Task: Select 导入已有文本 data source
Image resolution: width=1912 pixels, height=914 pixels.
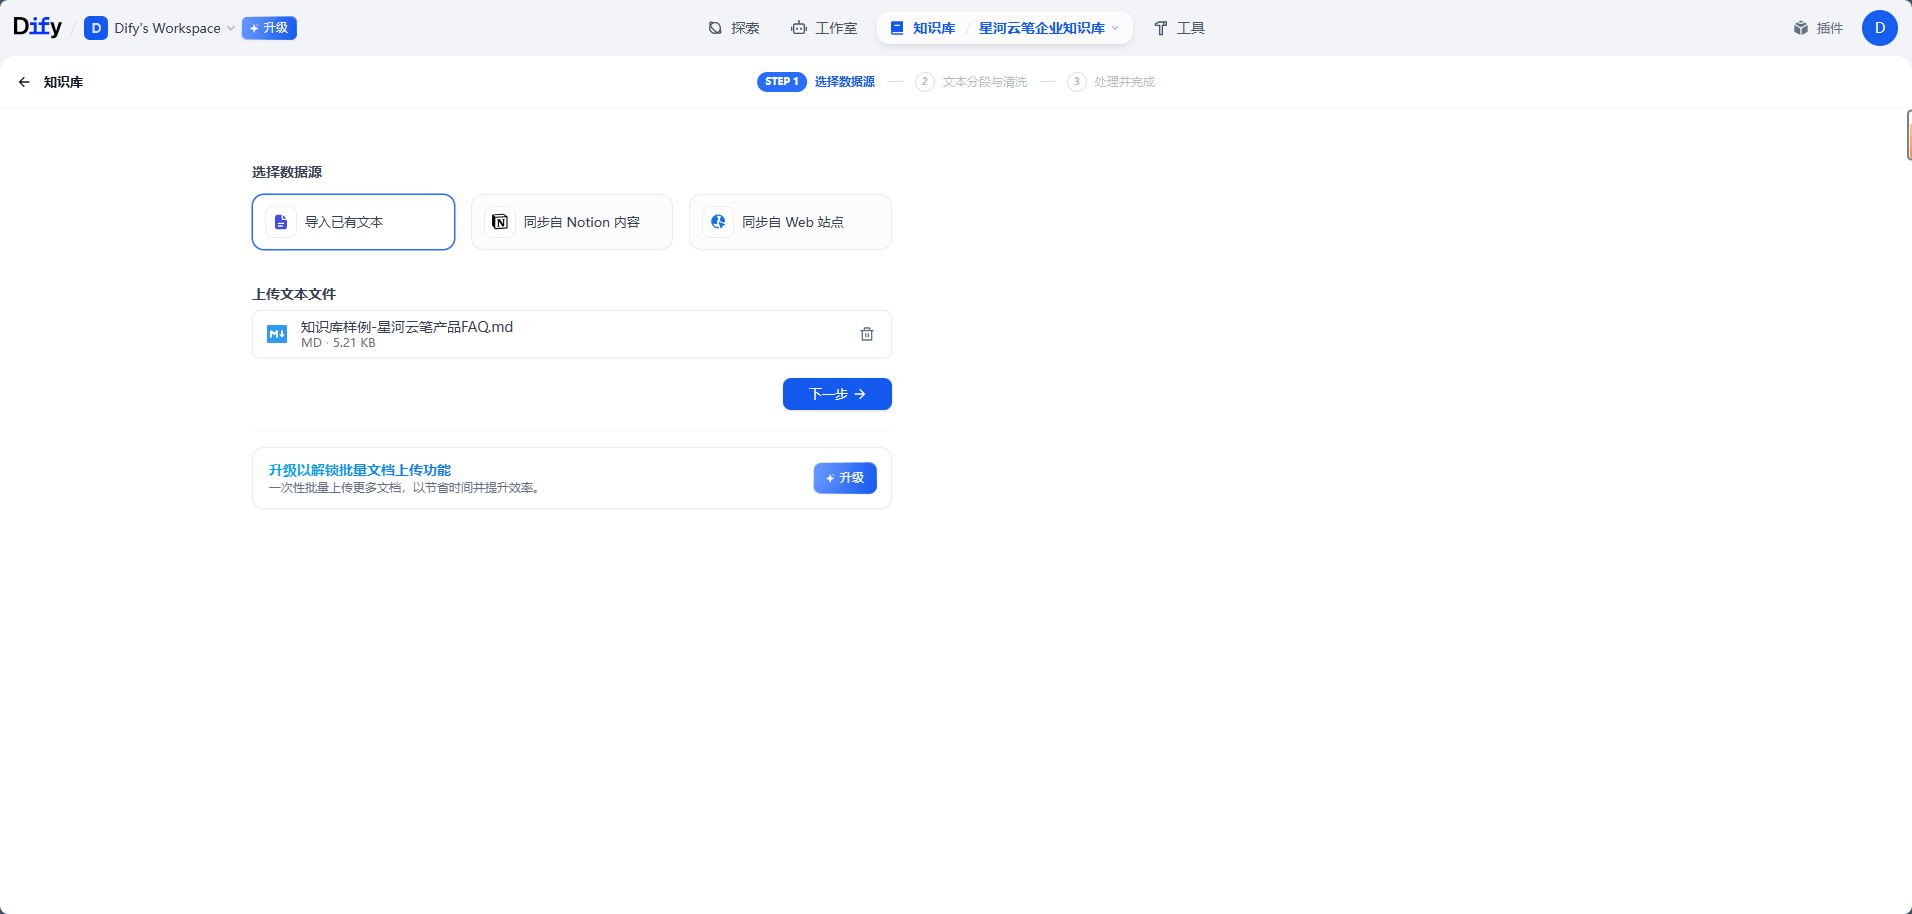Action: [353, 222]
